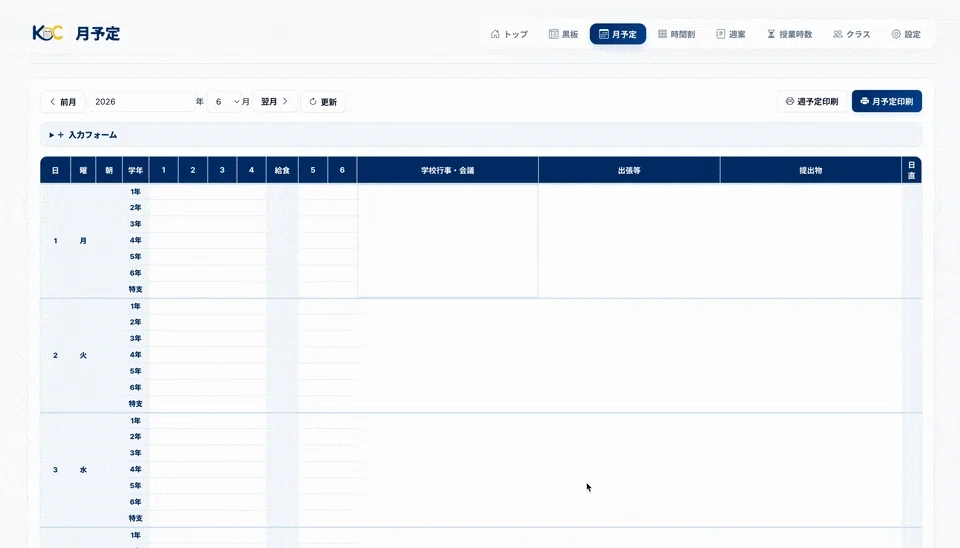Viewport: 960px width, 548px height.
Task: Click day 2 火 weekday cell
Action: point(83,355)
